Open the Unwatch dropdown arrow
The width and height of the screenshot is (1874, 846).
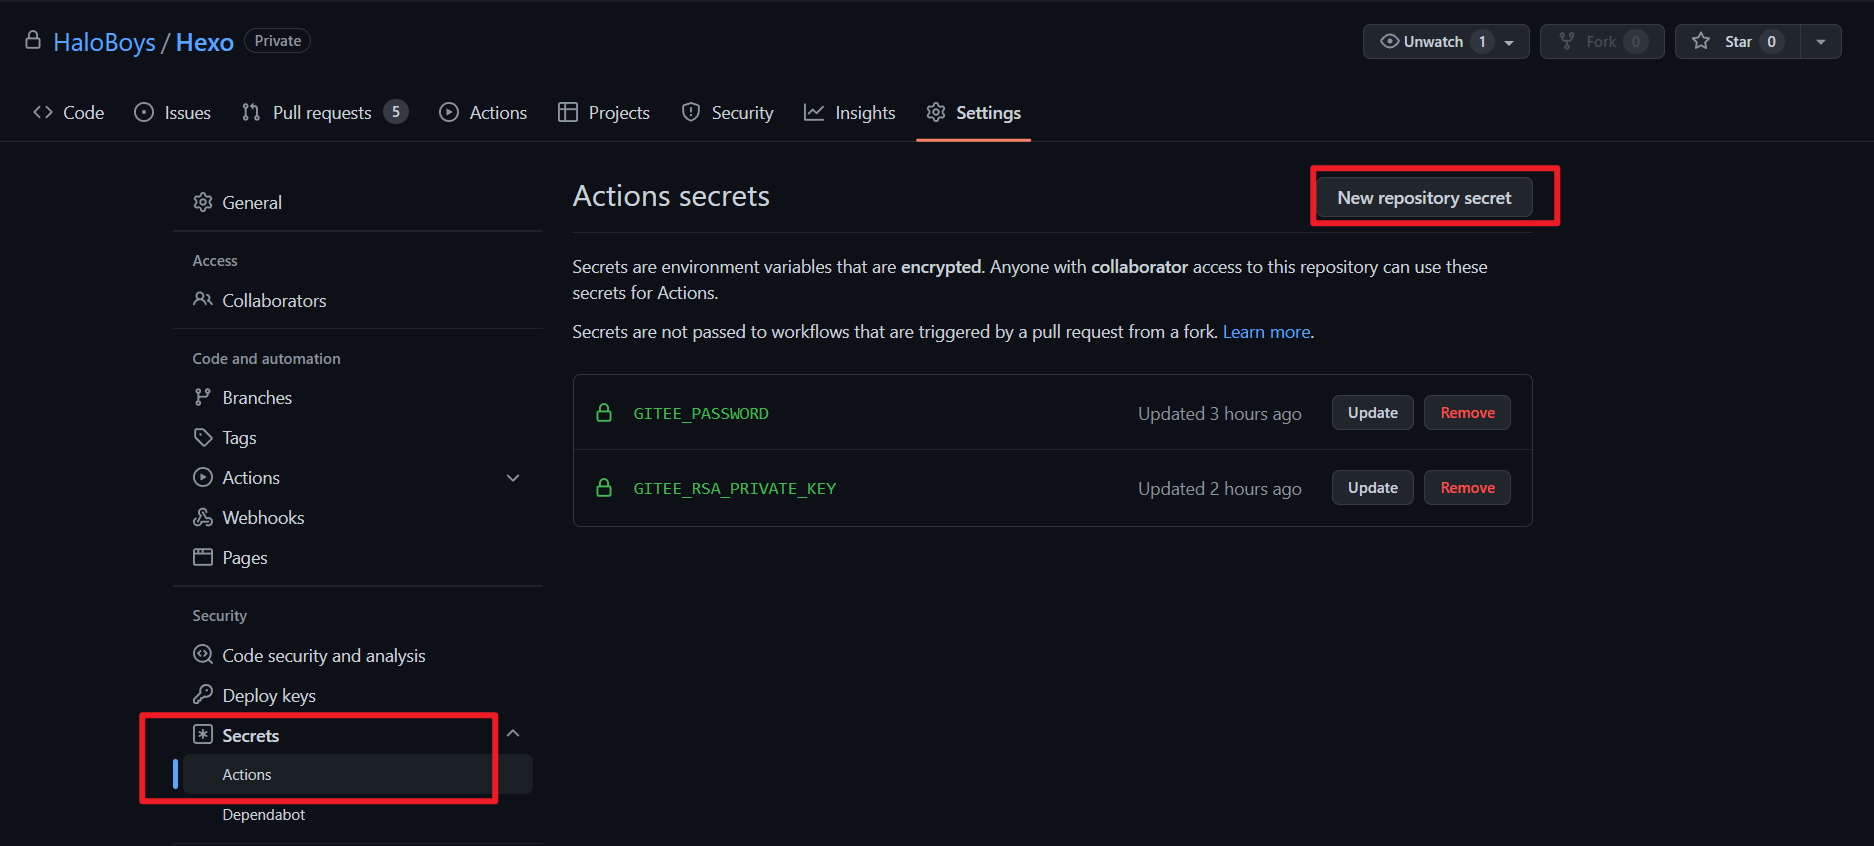coord(1509,42)
